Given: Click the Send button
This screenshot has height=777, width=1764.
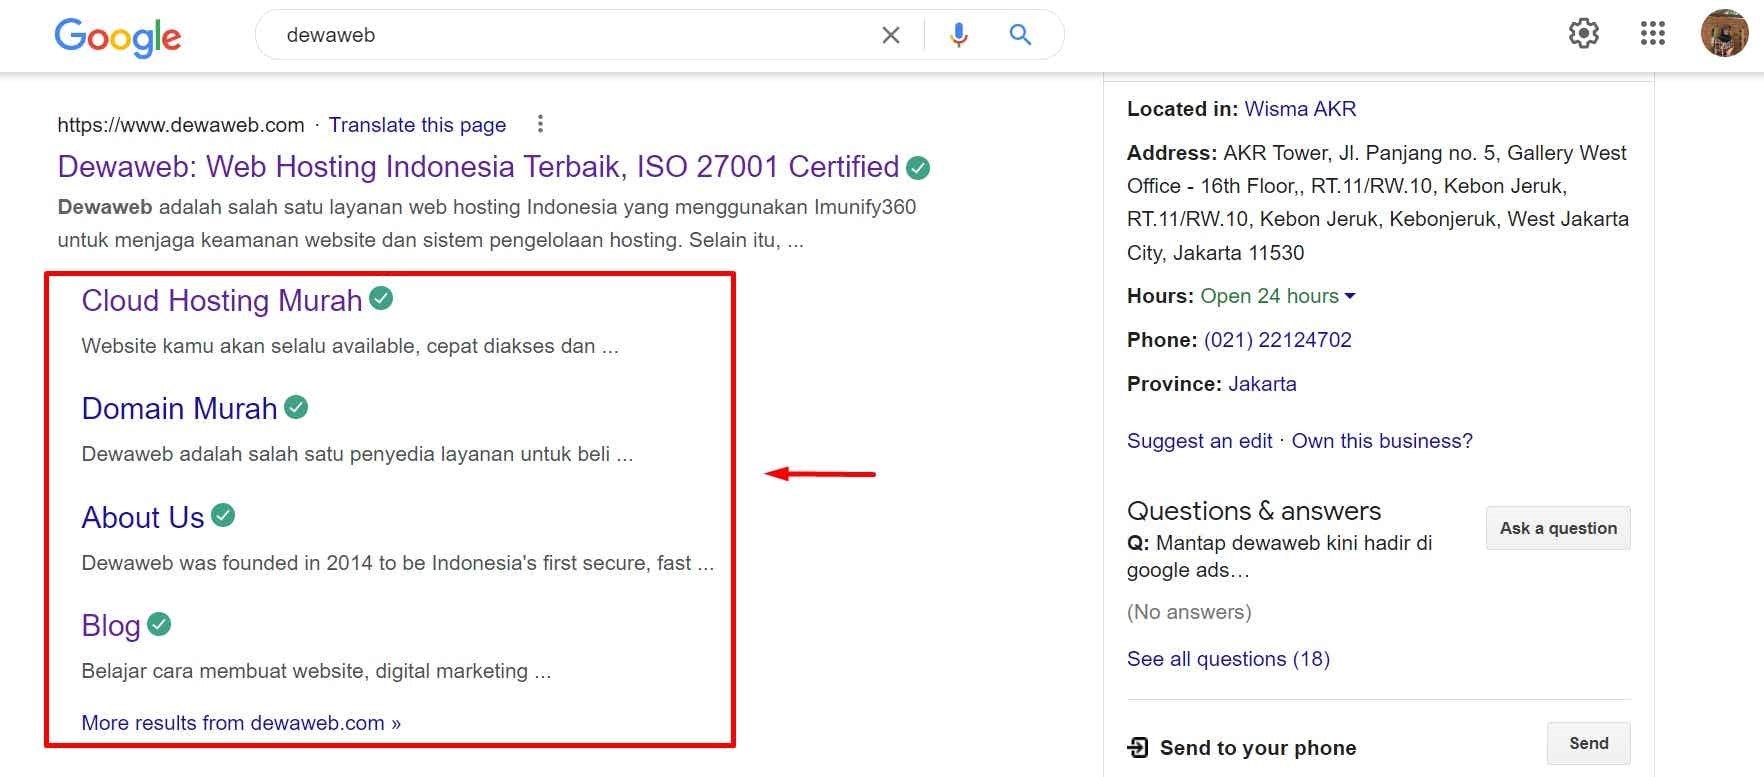Looking at the screenshot, I should (1589, 743).
